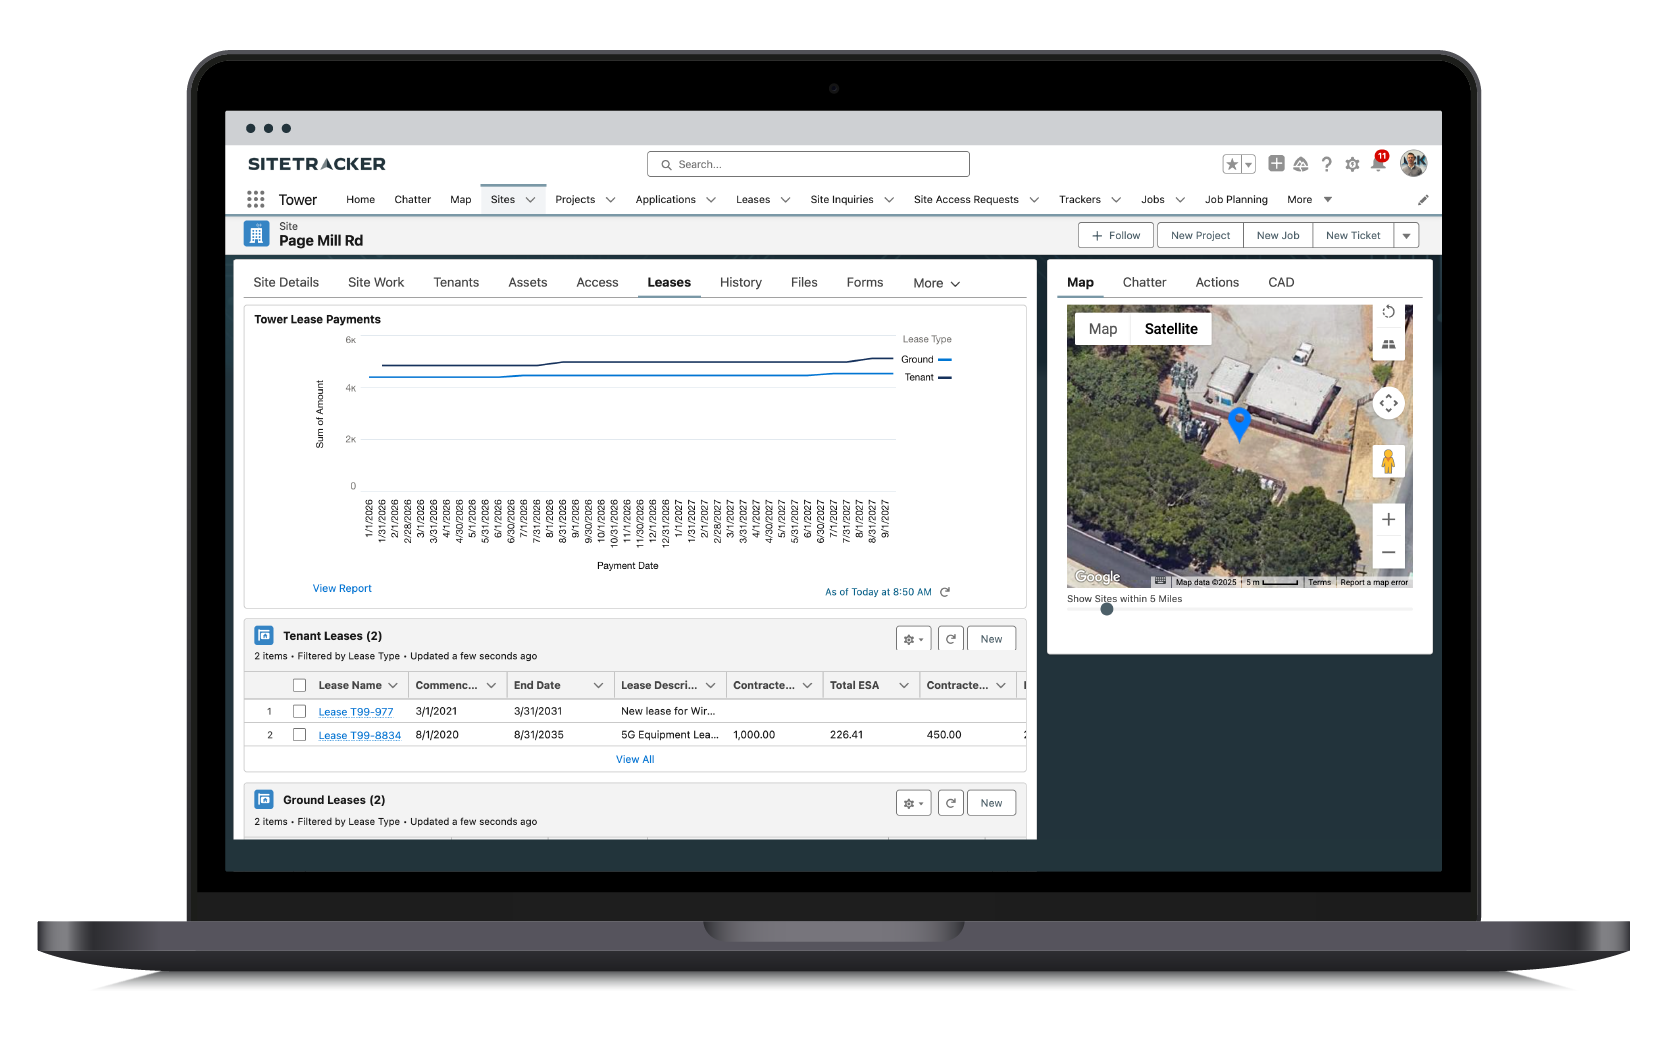Screen dimensions: 1668x1042
Task: Expand the Sites tab dropdown
Action: coord(530,199)
